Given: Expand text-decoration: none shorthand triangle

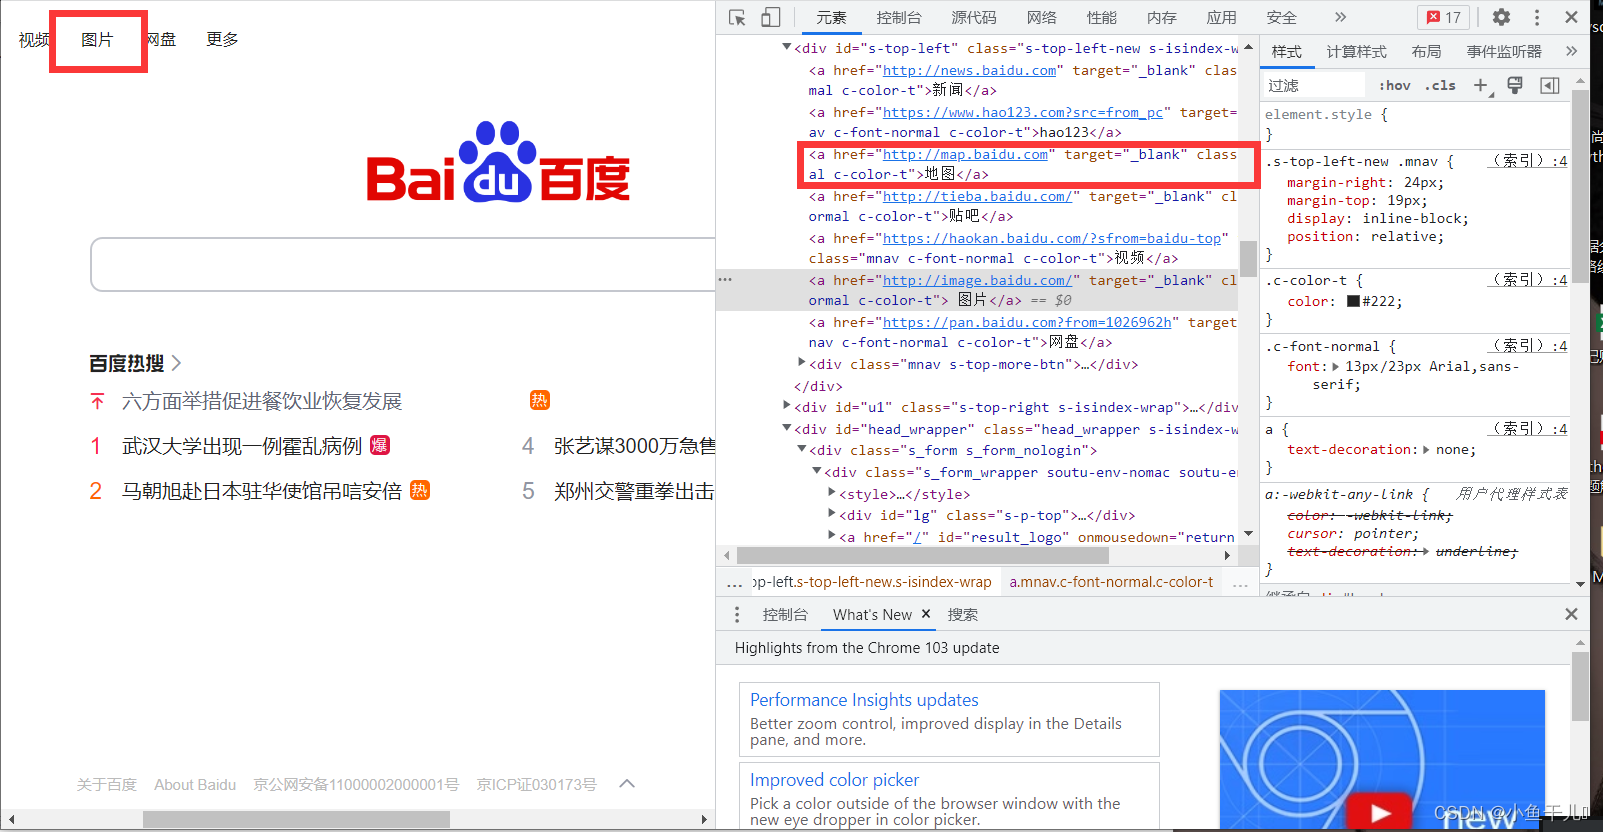Looking at the screenshot, I should [1426, 450].
